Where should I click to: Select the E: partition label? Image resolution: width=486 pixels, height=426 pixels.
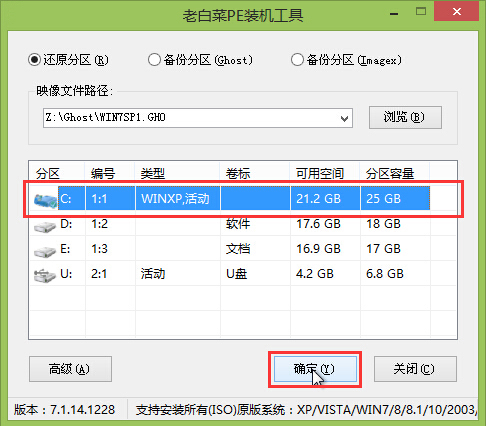[65, 249]
